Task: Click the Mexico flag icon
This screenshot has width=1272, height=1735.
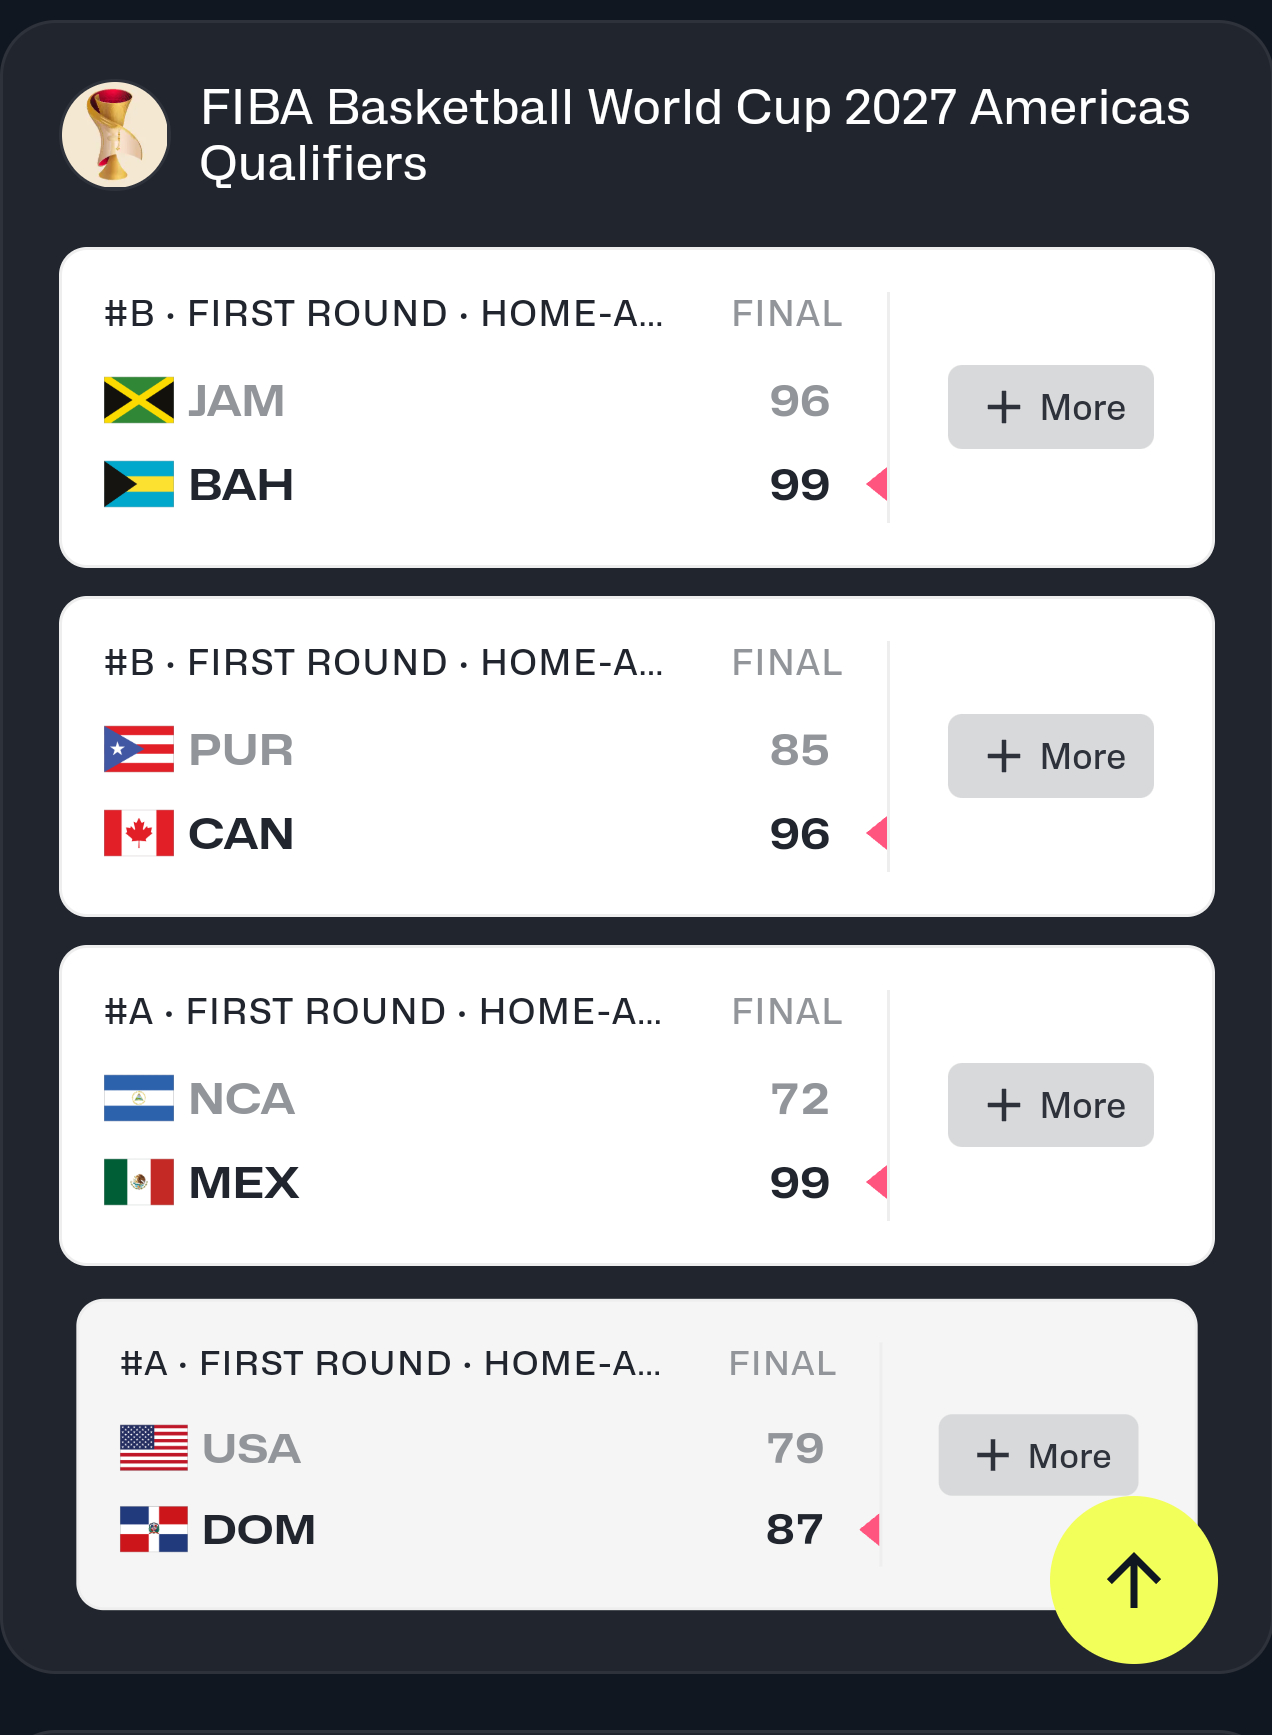Action: [x=139, y=1182]
